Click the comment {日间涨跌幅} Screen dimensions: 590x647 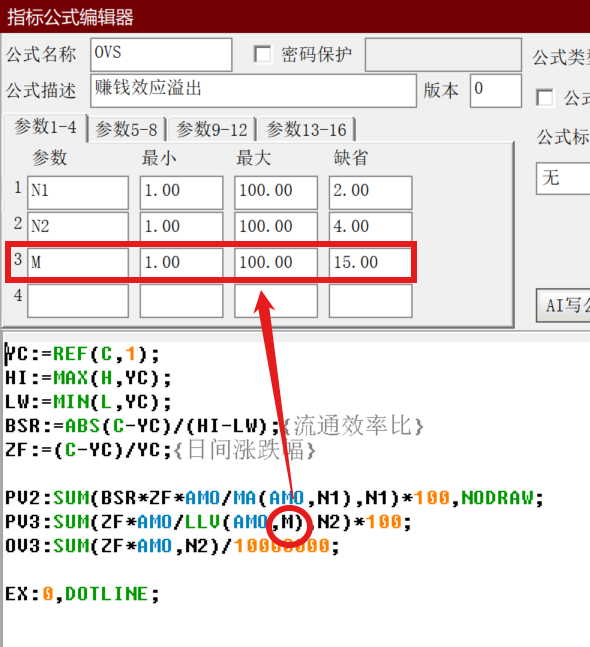tap(245, 450)
